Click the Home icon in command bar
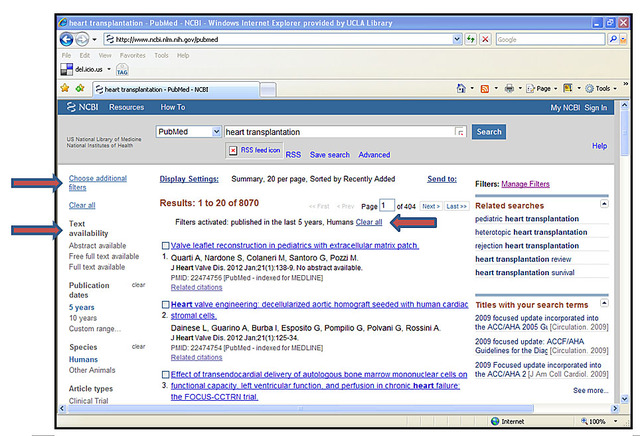 tap(461, 88)
